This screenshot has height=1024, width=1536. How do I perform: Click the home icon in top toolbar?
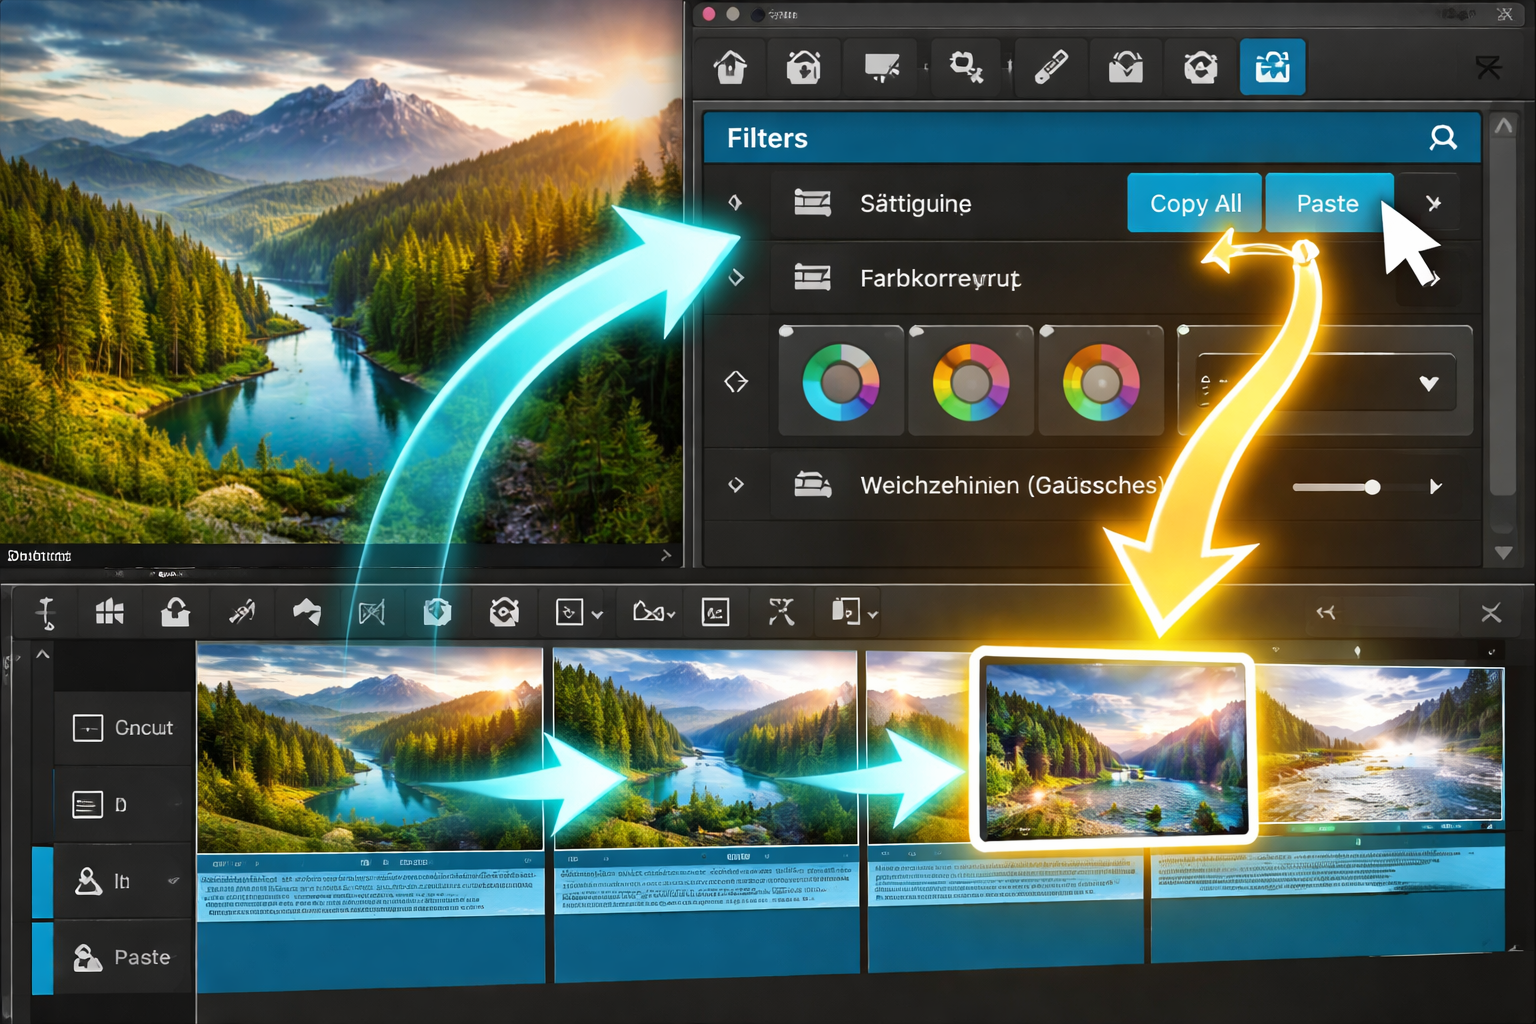pos(731,67)
